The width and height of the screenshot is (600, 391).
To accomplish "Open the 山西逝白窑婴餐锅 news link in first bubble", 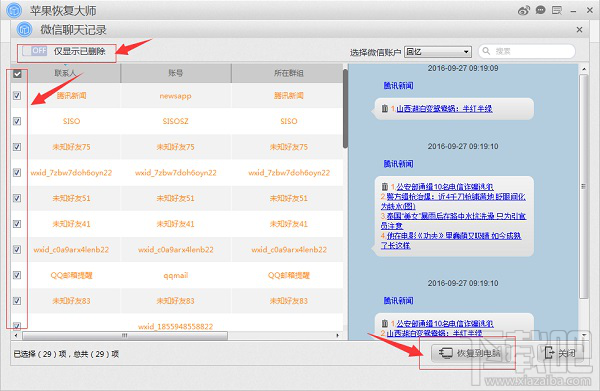I will pyautogui.click(x=444, y=109).
